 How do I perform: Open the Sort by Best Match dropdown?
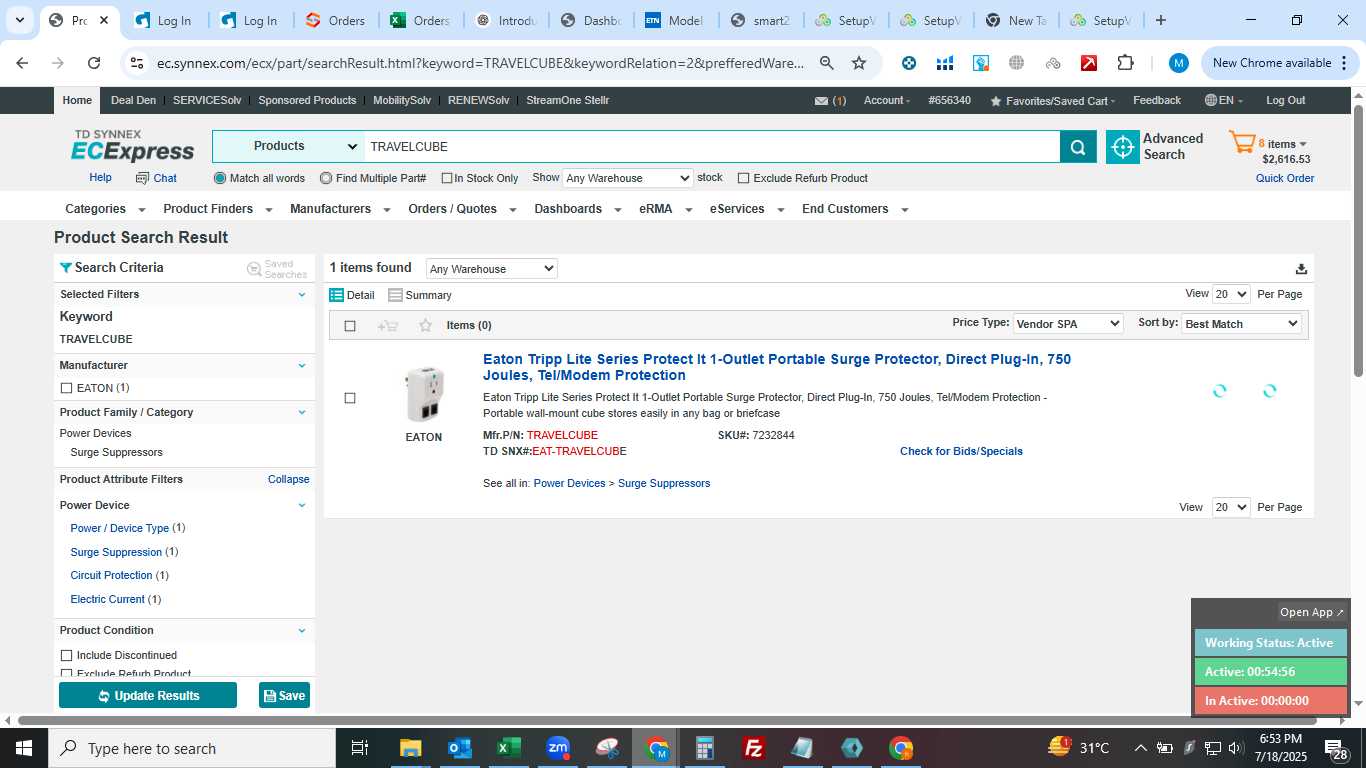pos(1241,324)
